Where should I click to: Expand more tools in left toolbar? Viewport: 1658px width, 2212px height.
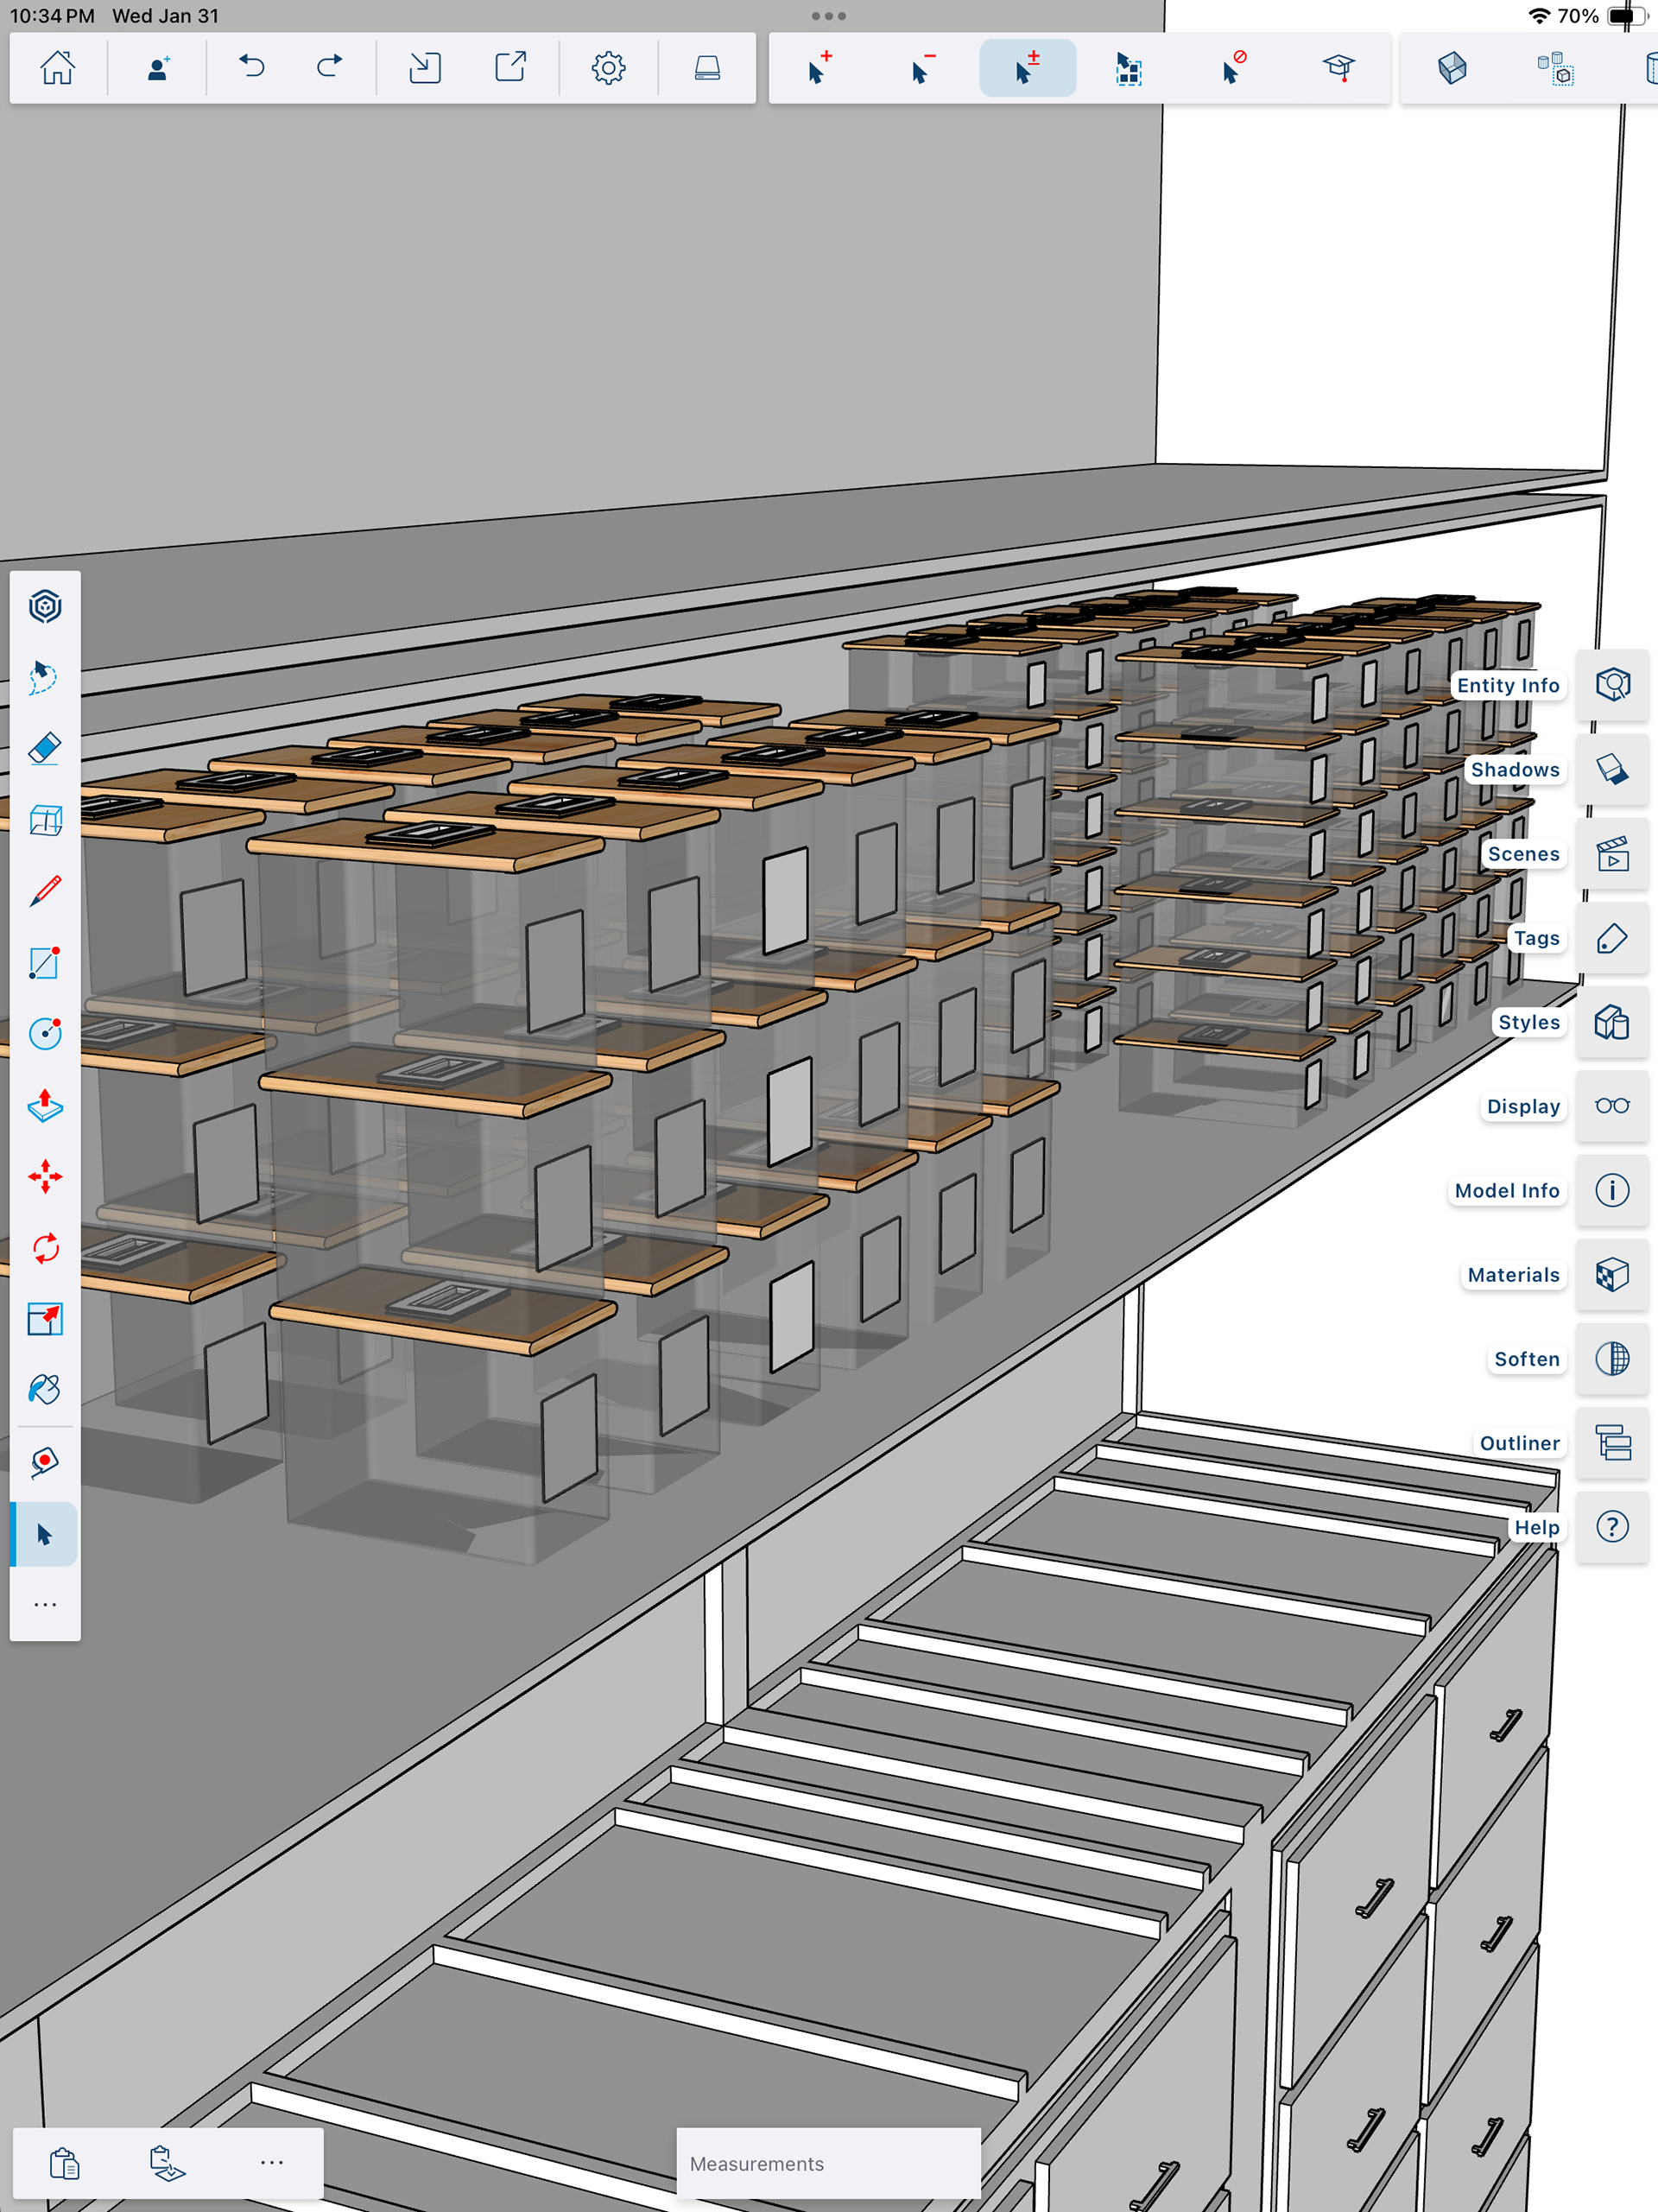pos(45,1604)
